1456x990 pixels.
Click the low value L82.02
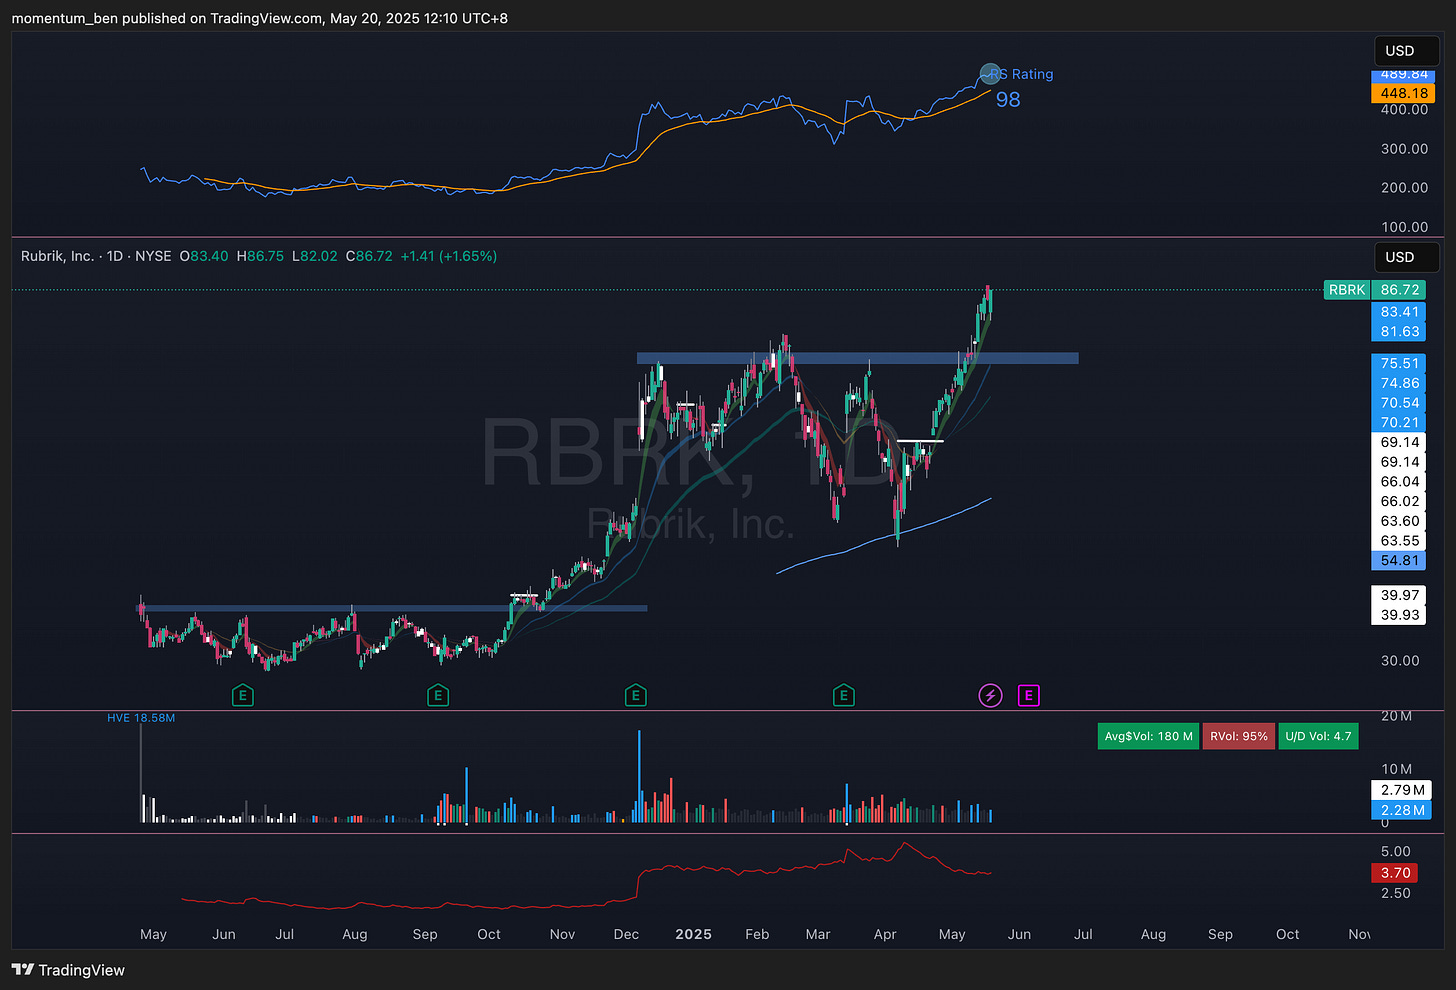point(315,256)
